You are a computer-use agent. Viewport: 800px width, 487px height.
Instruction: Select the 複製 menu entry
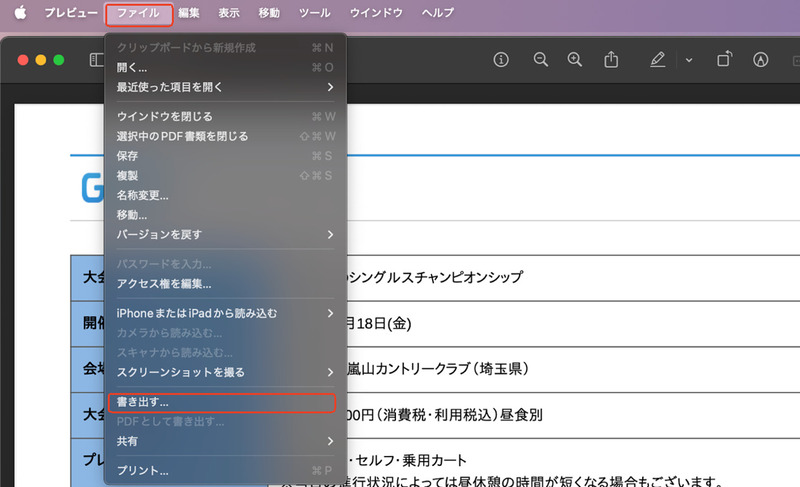pos(127,175)
